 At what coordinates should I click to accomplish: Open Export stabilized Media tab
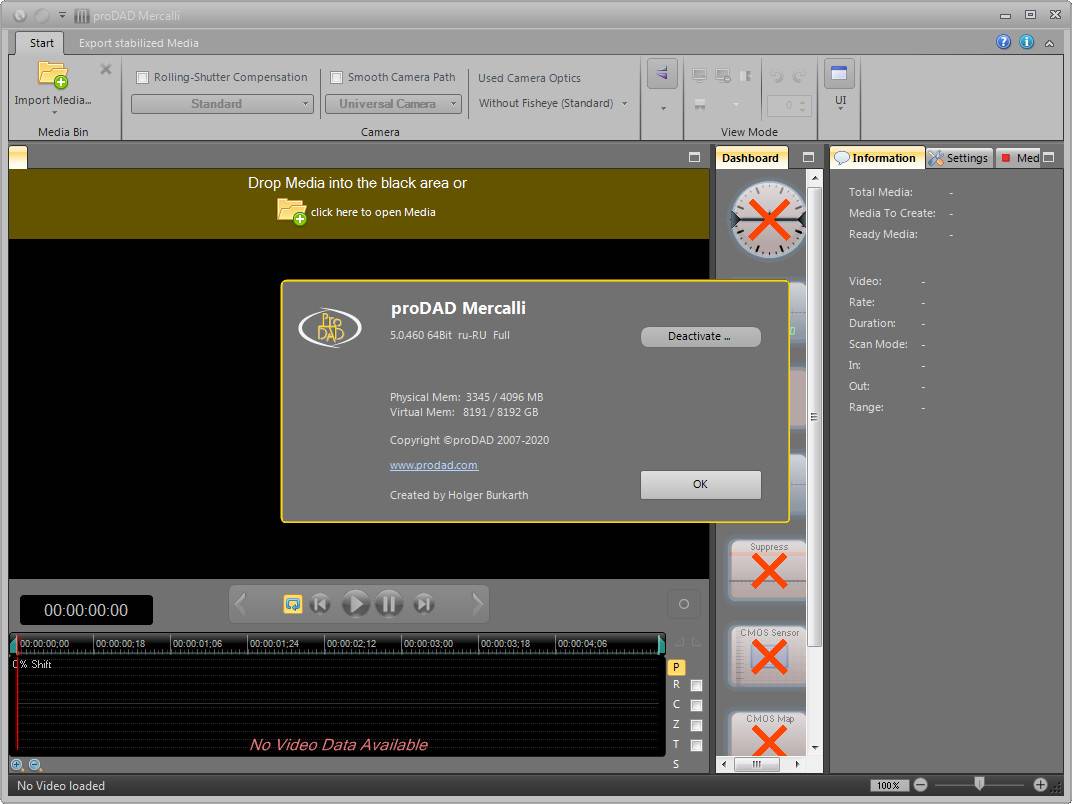pos(139,43)
